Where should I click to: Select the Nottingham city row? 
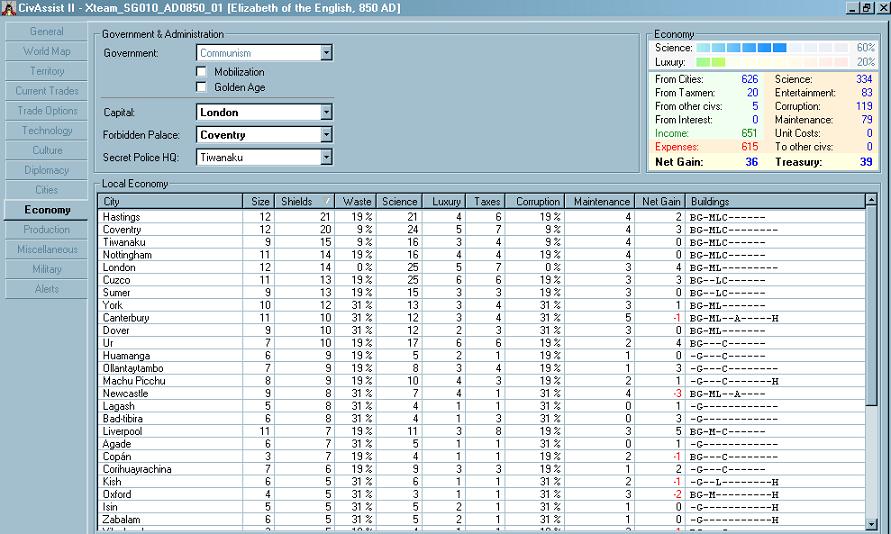[x=481, y=255]
